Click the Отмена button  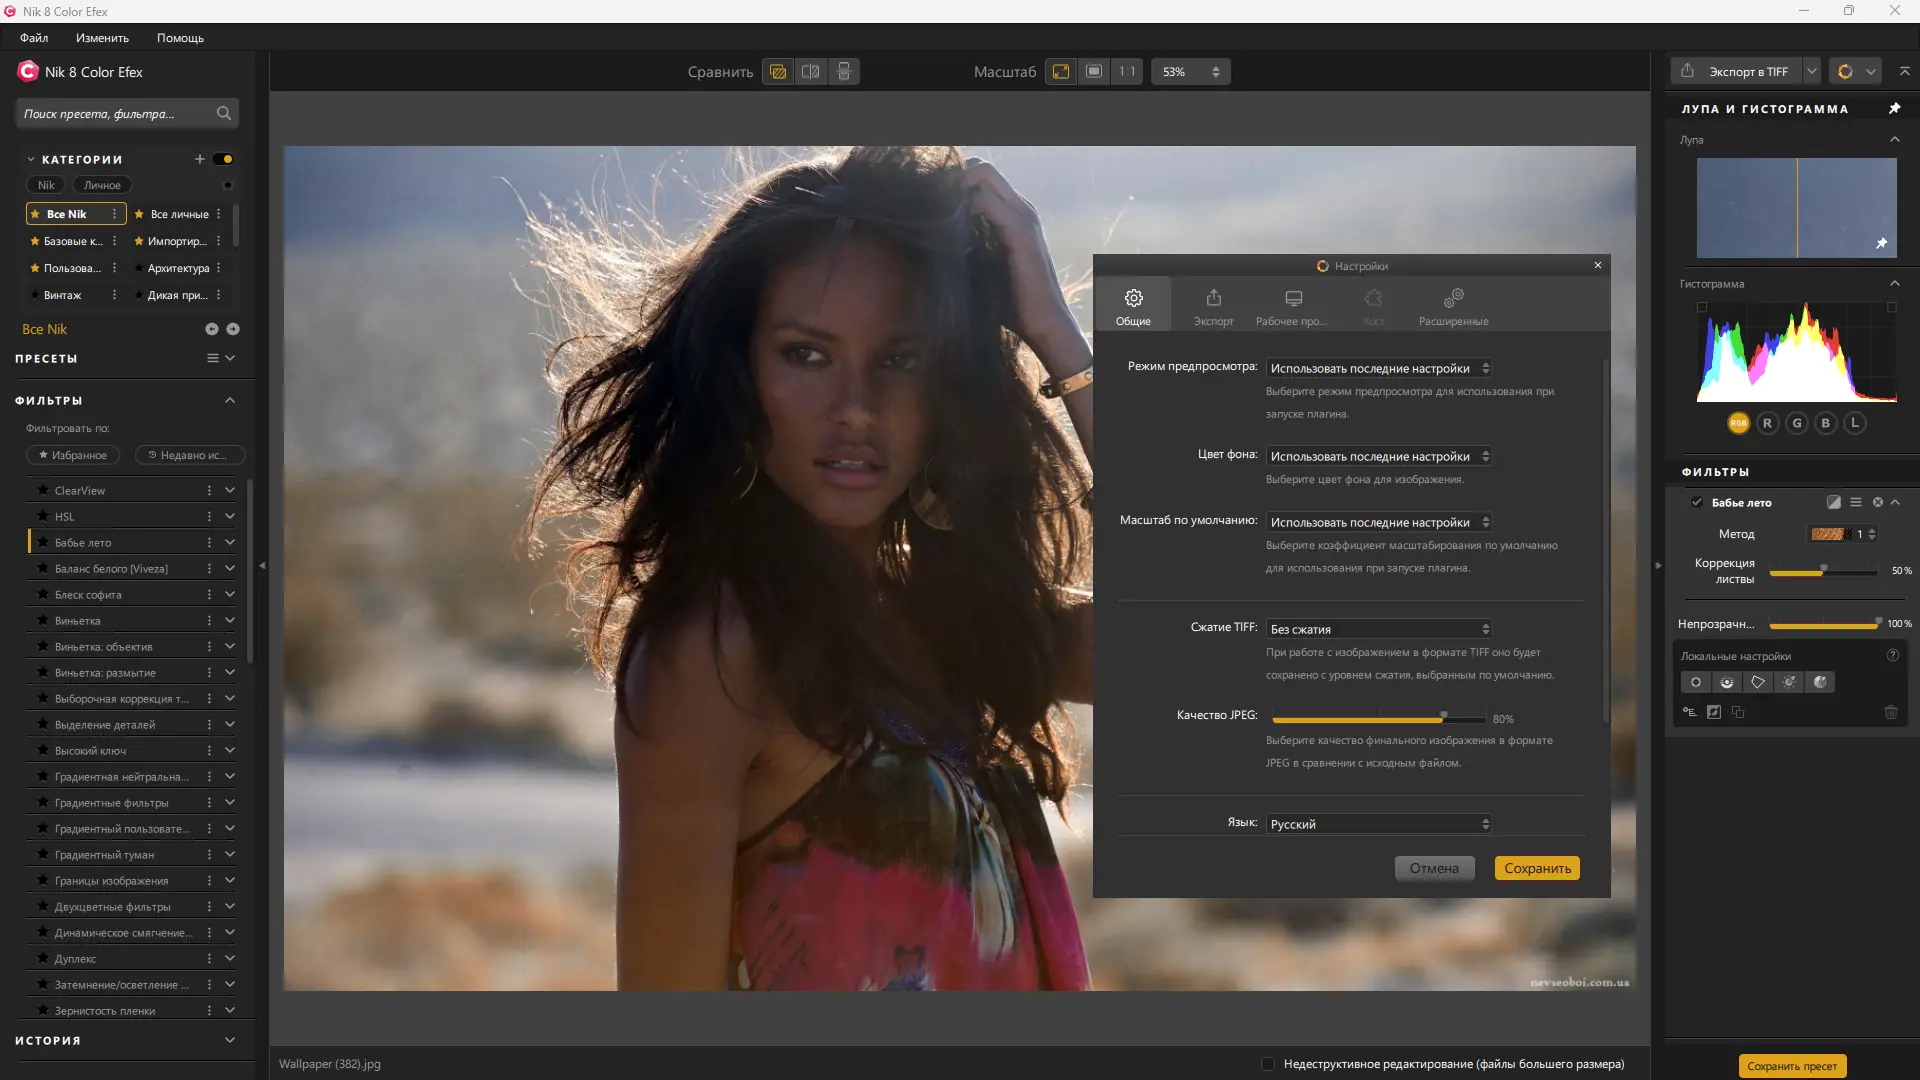point(1434,868)
